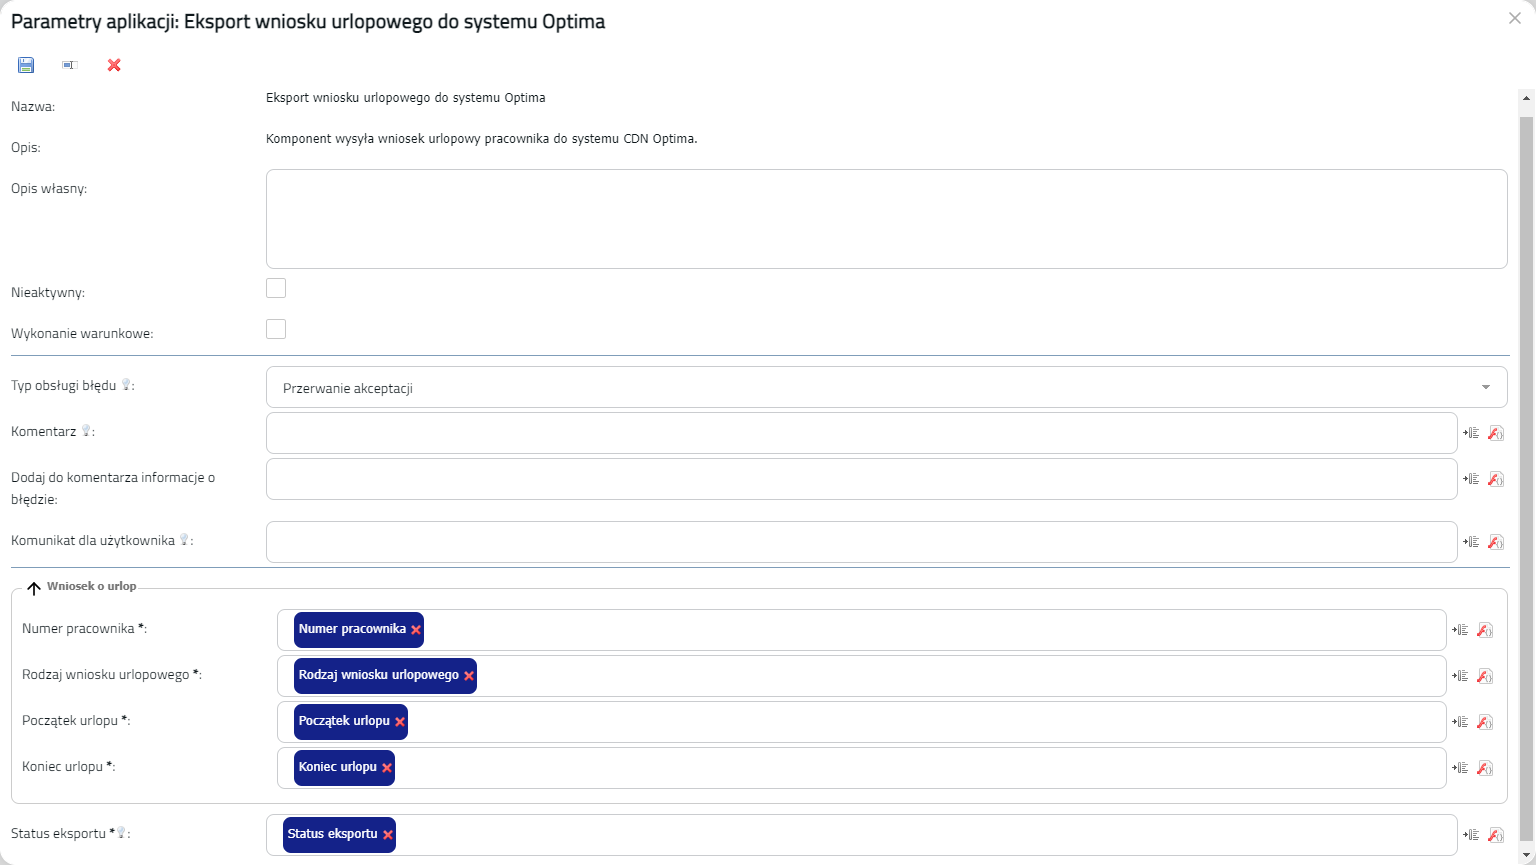Click the red X delete icon in the toolbar
Screen dimensions: 1536x865
tap(114, 65)
